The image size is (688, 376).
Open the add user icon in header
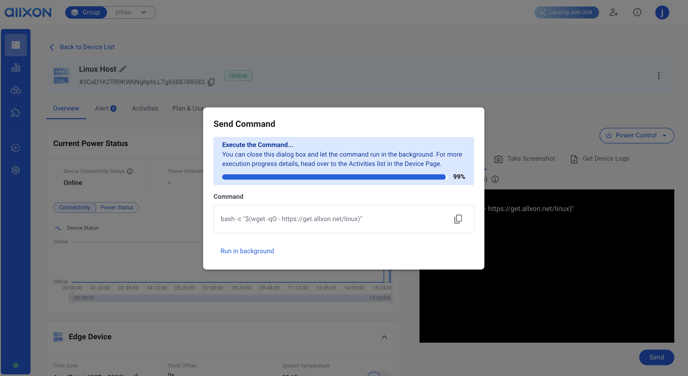click(x=613, y=12)
